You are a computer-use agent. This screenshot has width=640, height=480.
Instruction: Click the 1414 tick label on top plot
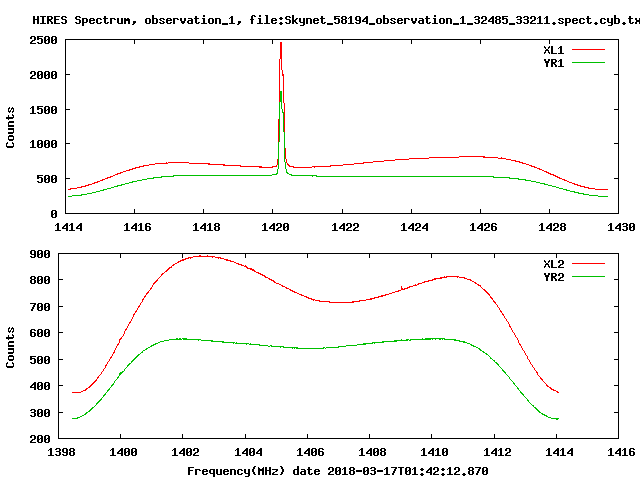pos(68,227)
